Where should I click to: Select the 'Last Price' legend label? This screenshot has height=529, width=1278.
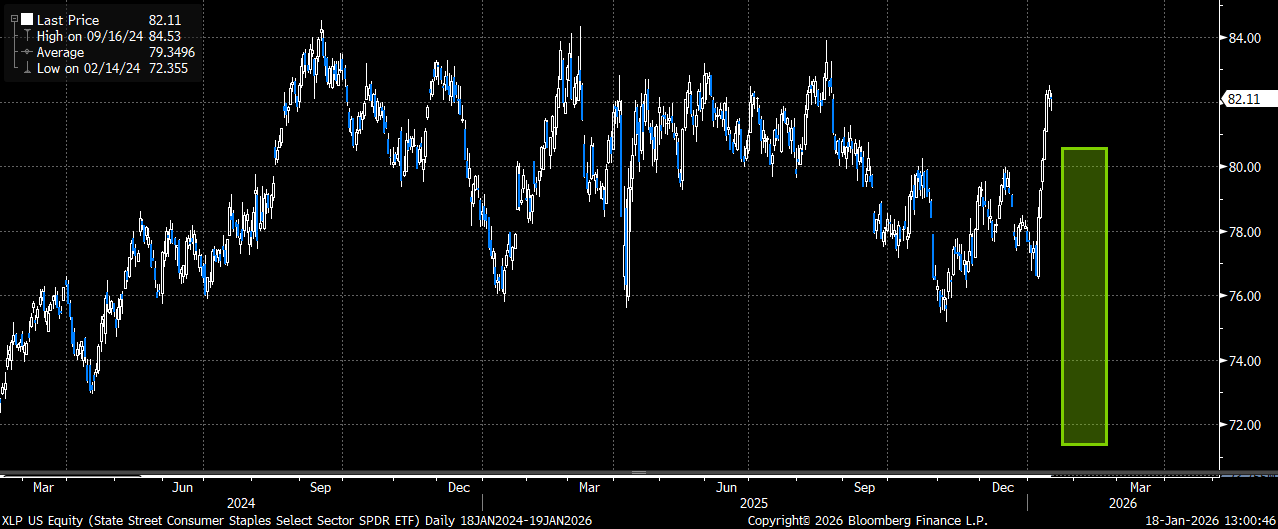click(x=67, y=20)
